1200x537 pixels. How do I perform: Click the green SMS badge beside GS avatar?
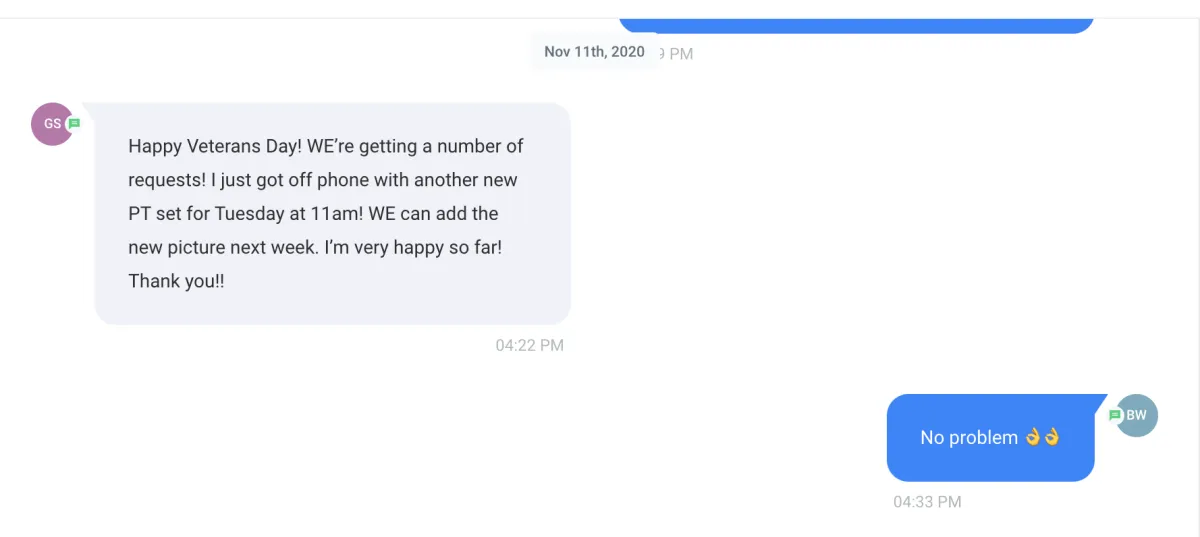tap(74, 124)
